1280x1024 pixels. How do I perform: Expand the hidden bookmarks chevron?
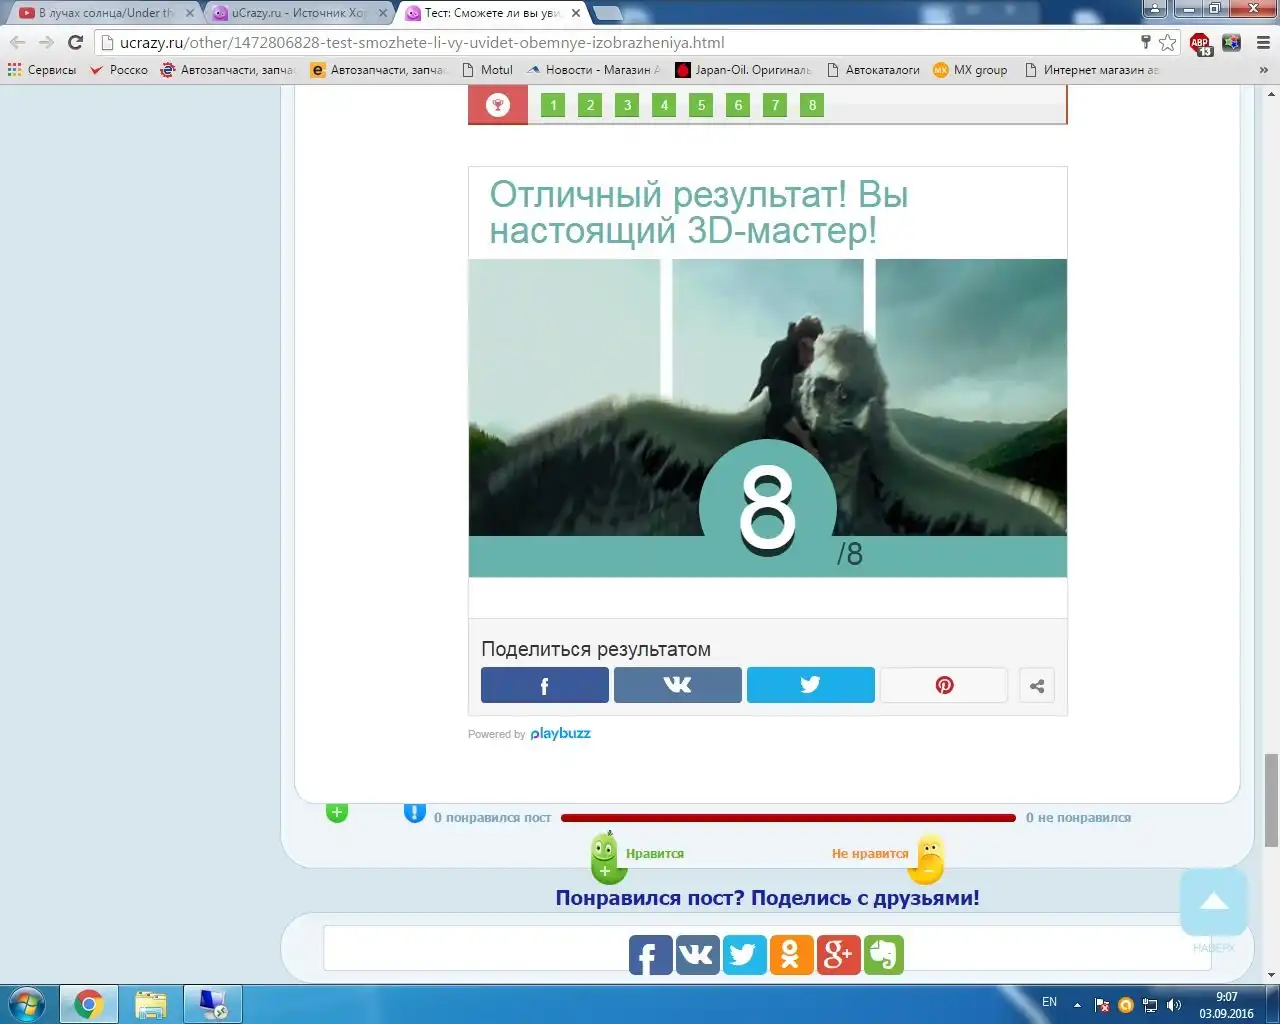(x=1263, y=70)
